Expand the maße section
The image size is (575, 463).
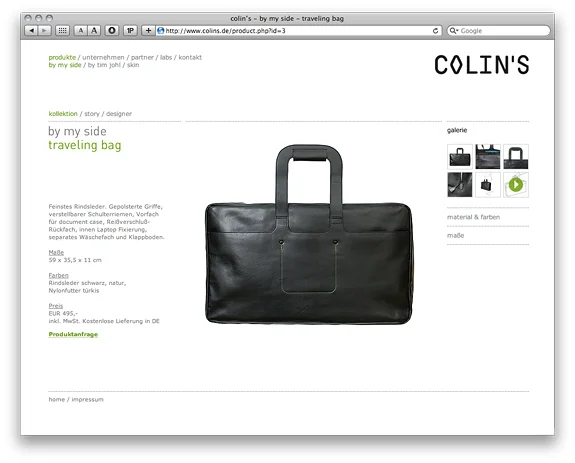click(455, 235)
